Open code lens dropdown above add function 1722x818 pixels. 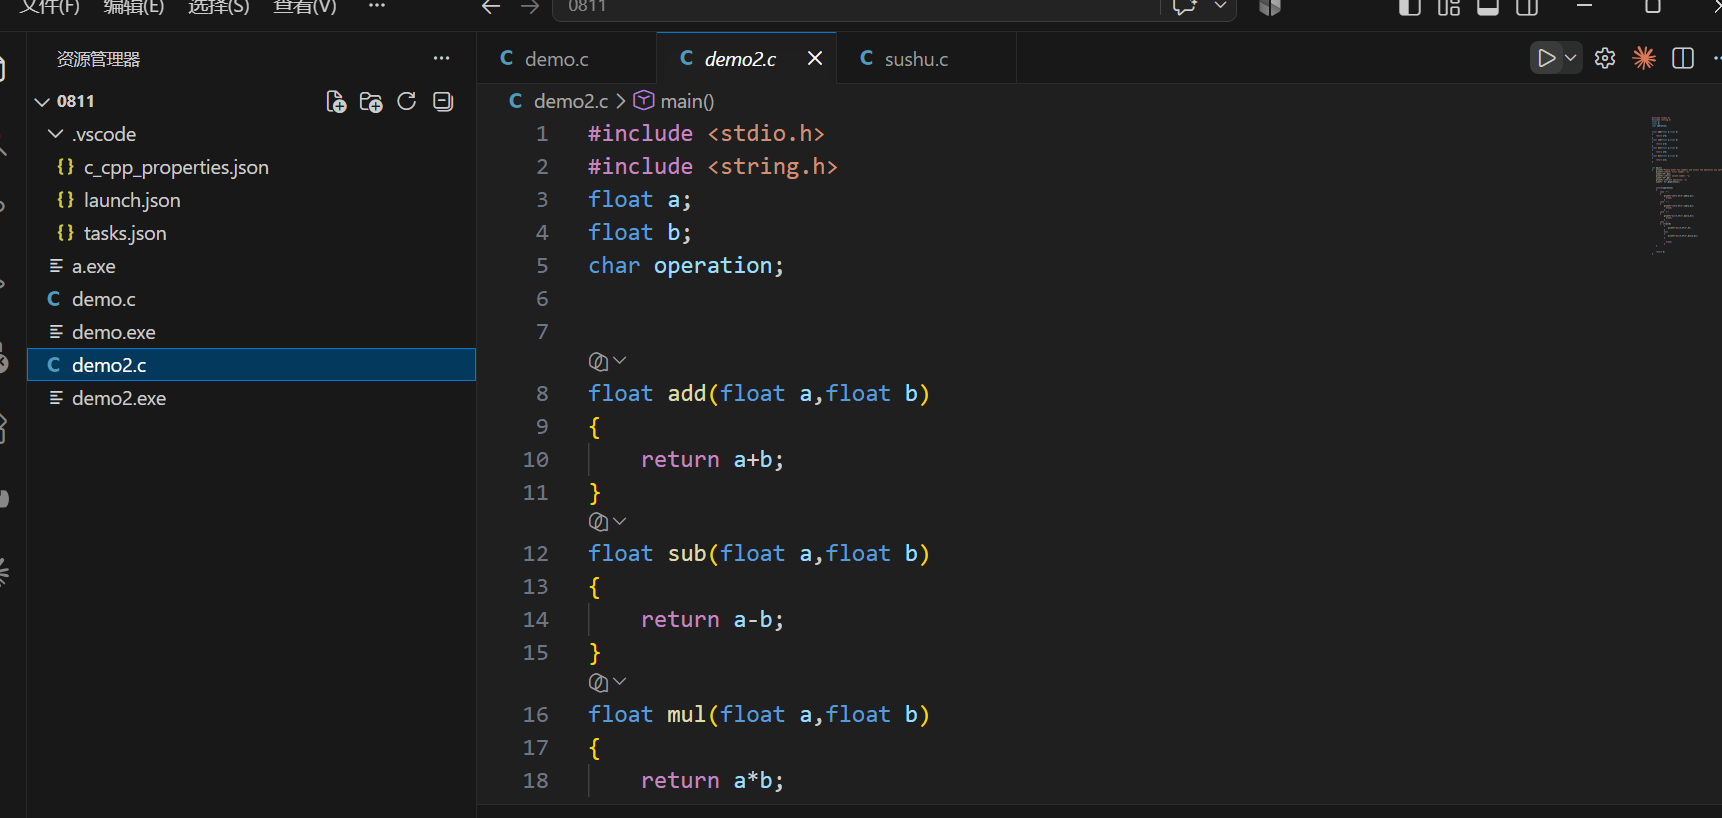pyautogui.click(x=607, y=361)
